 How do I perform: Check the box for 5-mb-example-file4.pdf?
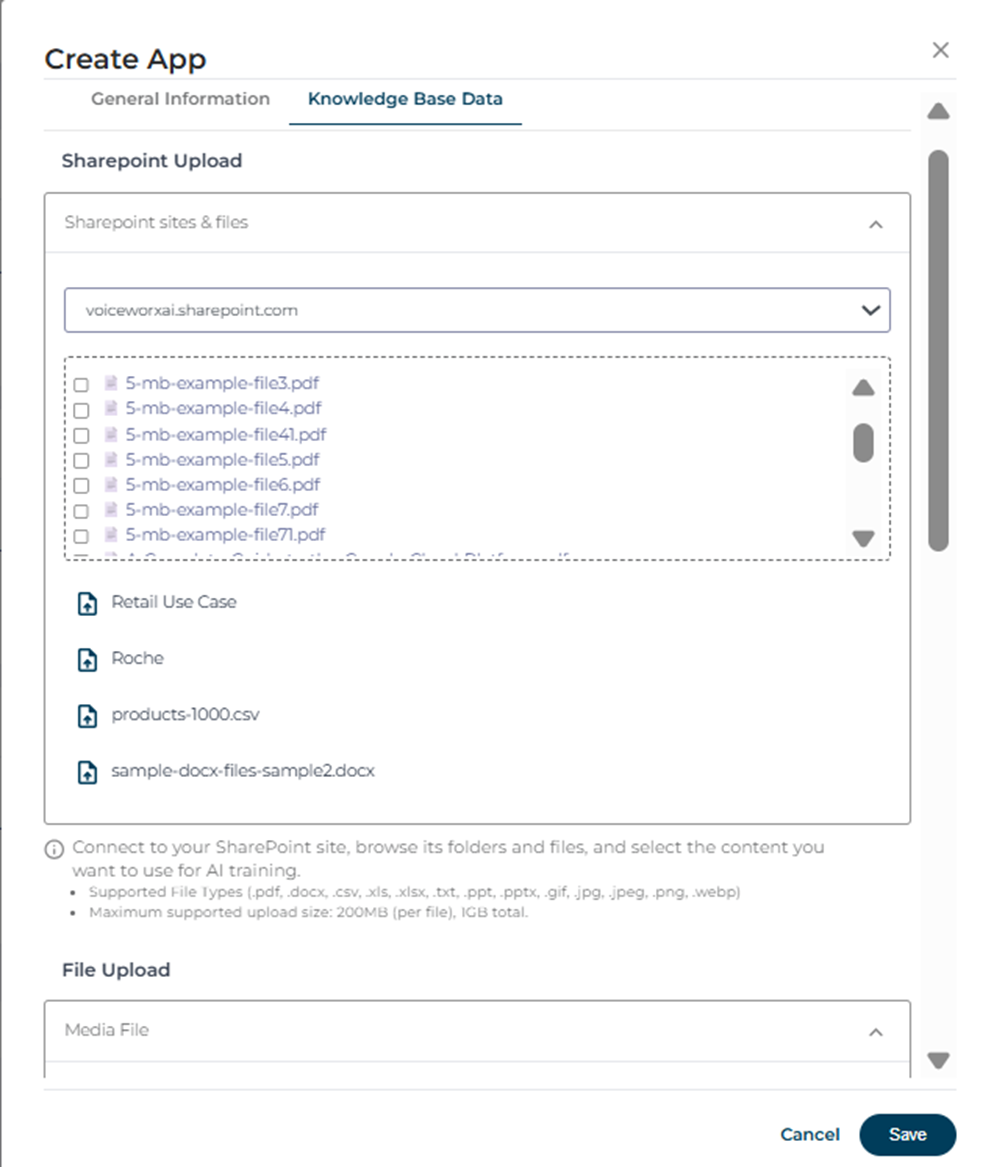coord(82,409)
